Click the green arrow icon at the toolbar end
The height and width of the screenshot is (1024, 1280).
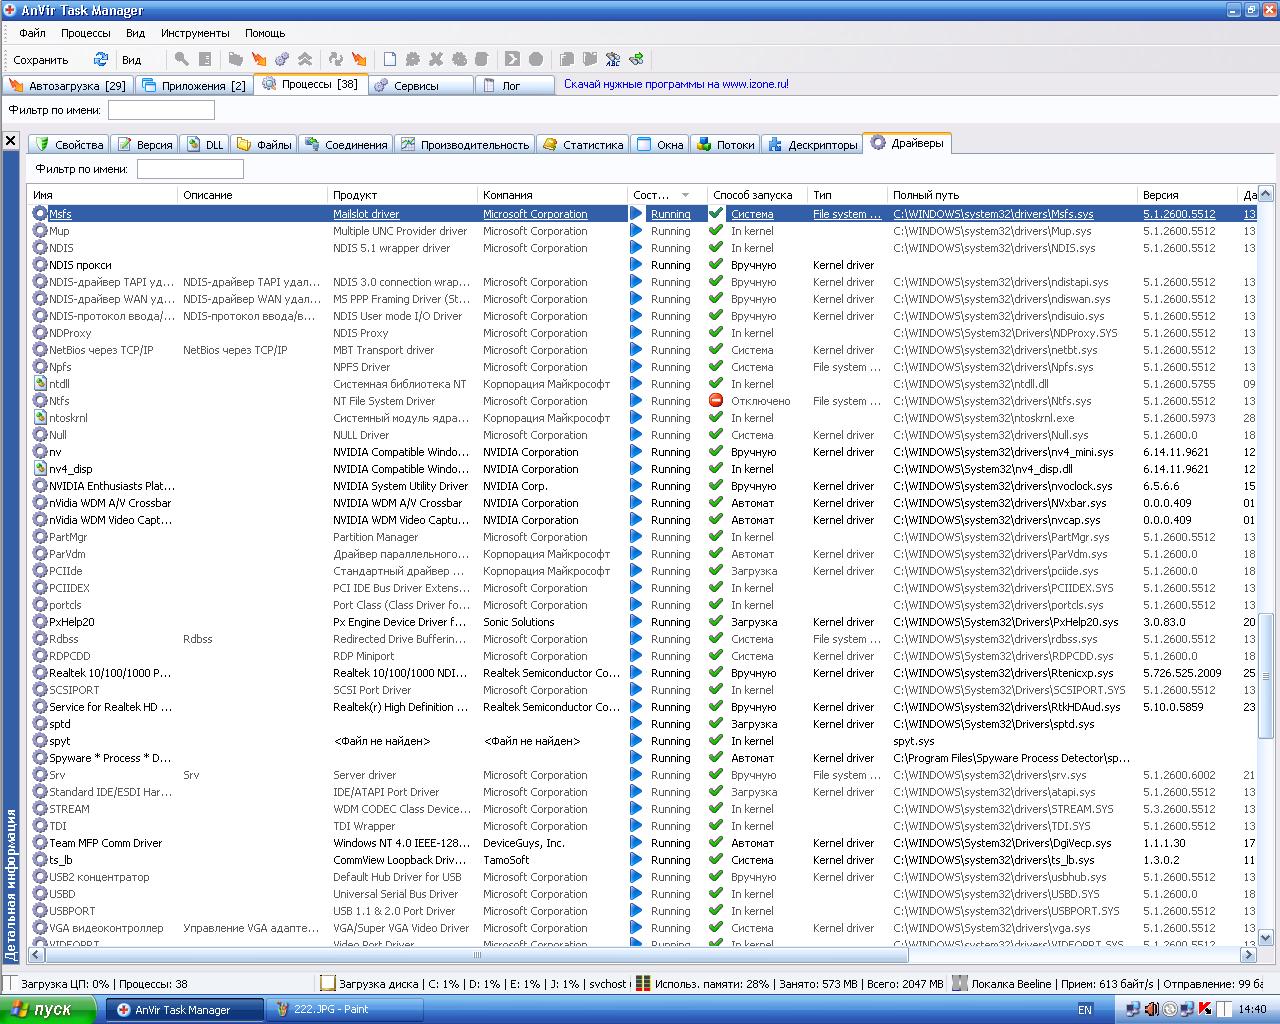click(636, 60)
